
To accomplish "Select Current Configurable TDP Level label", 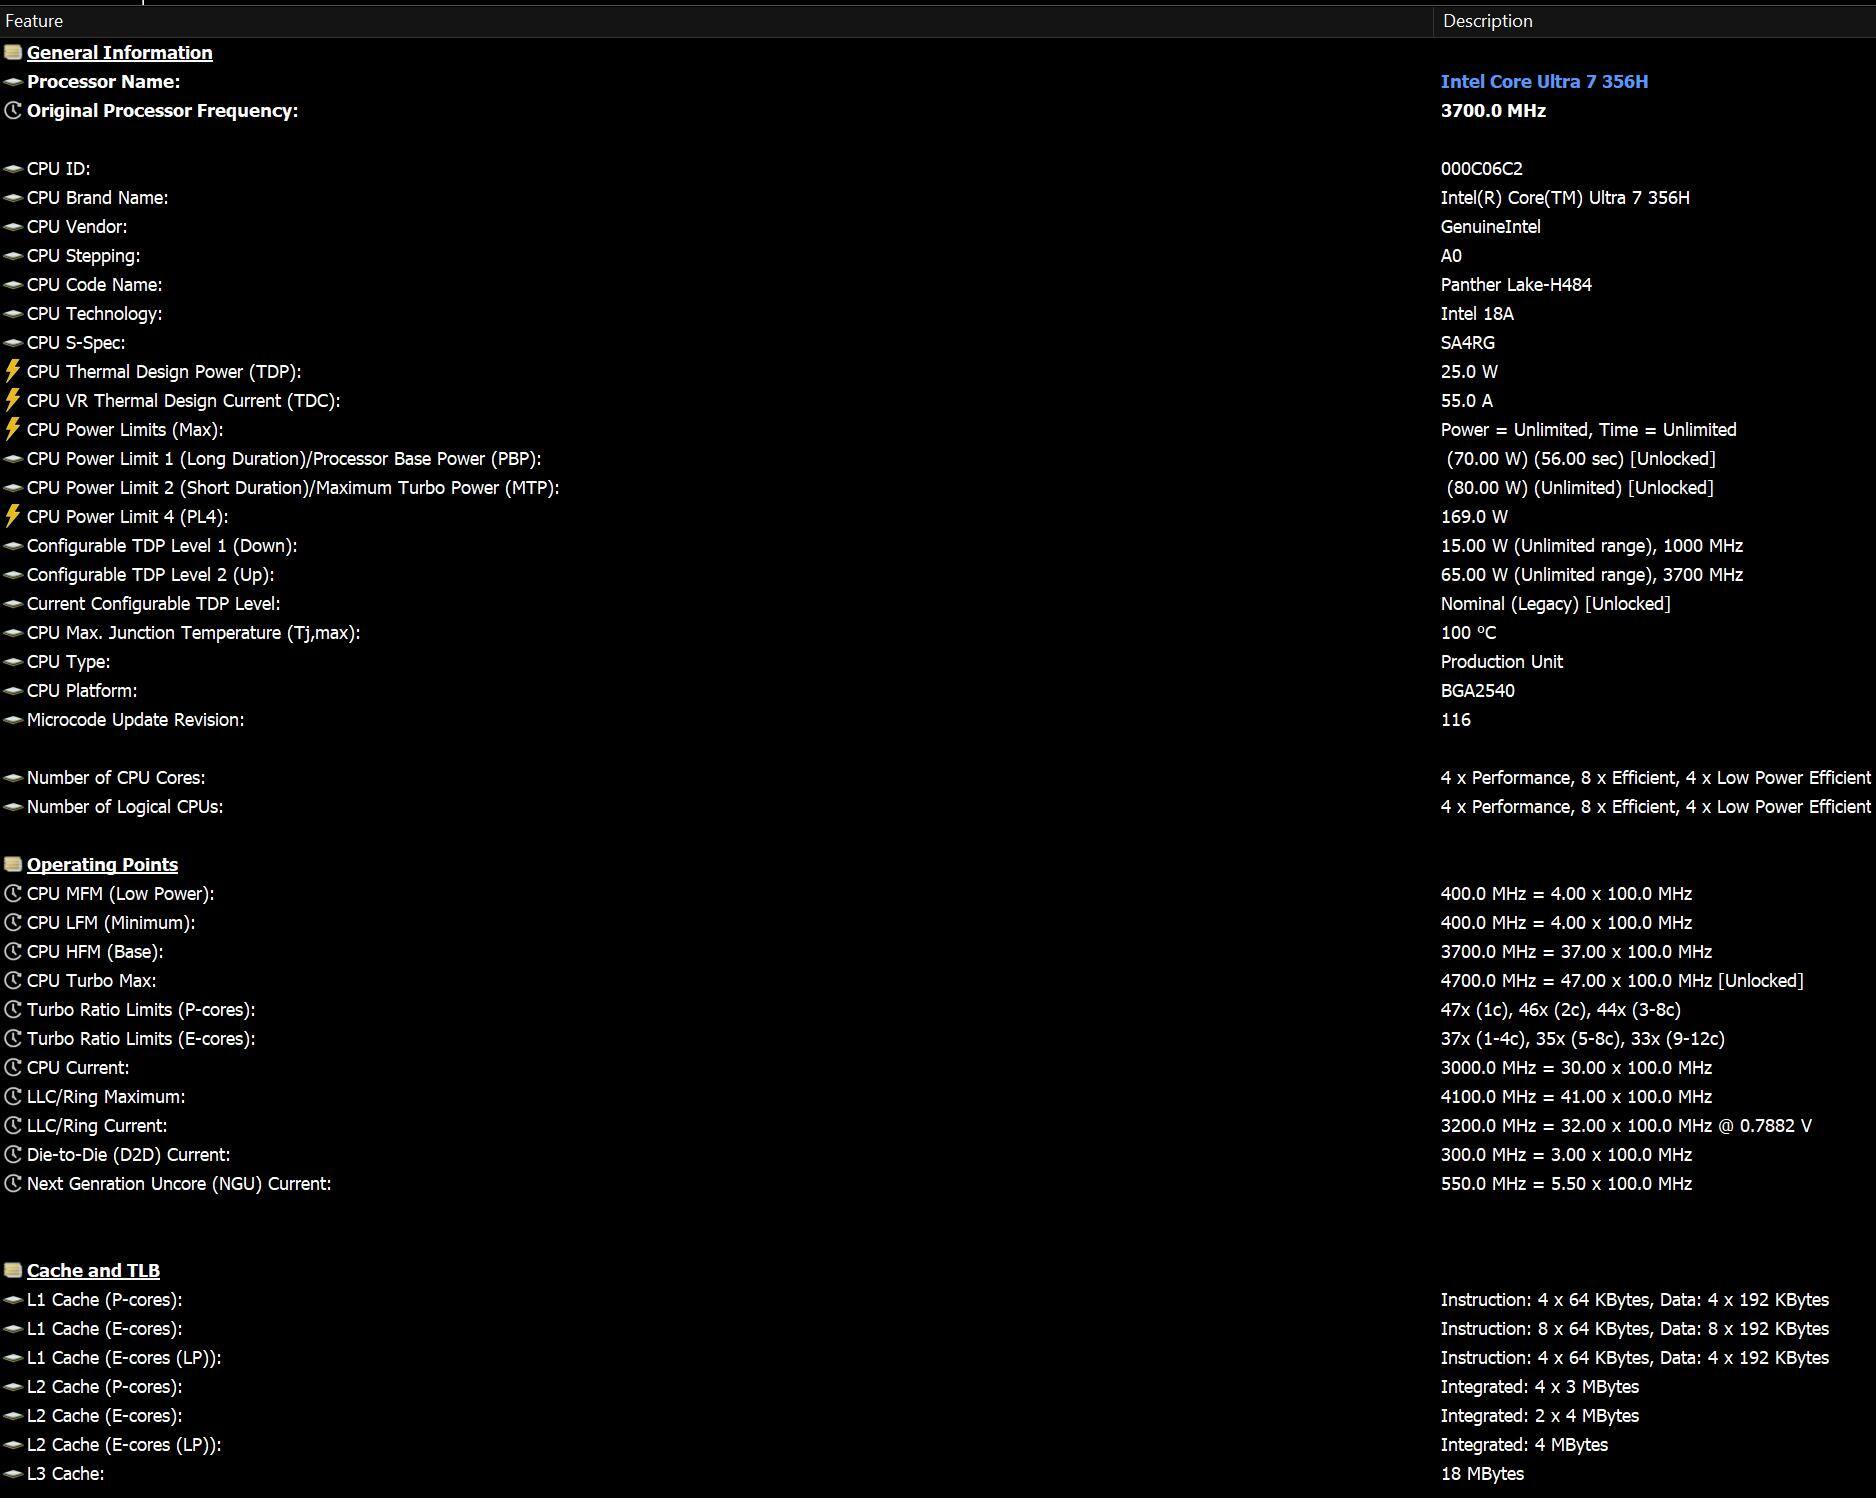I will (x=153, y=603).
